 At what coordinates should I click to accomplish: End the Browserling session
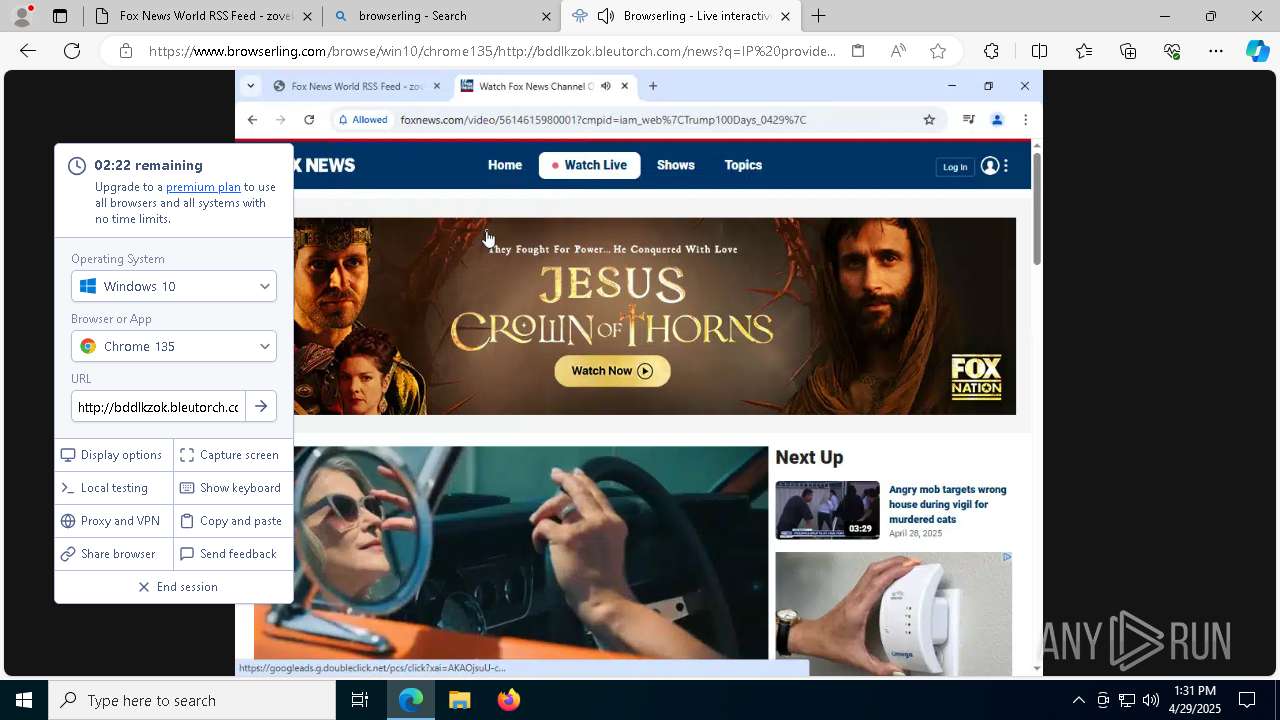178,587
